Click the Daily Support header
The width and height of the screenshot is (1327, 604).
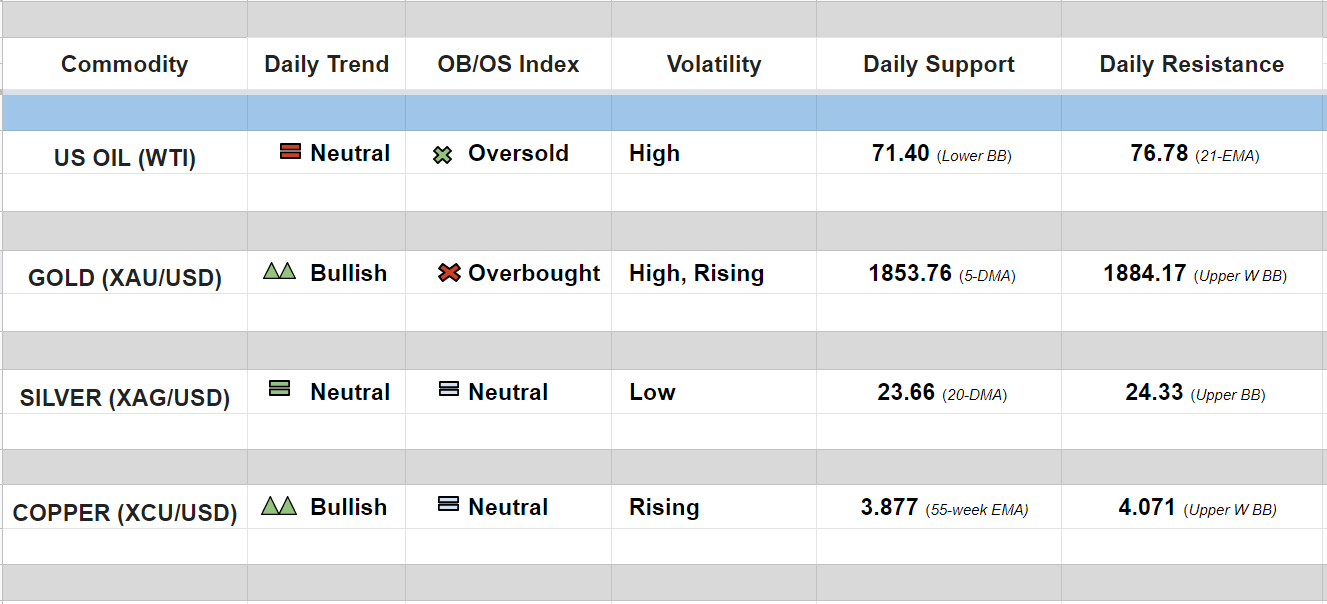click(938, 64)
